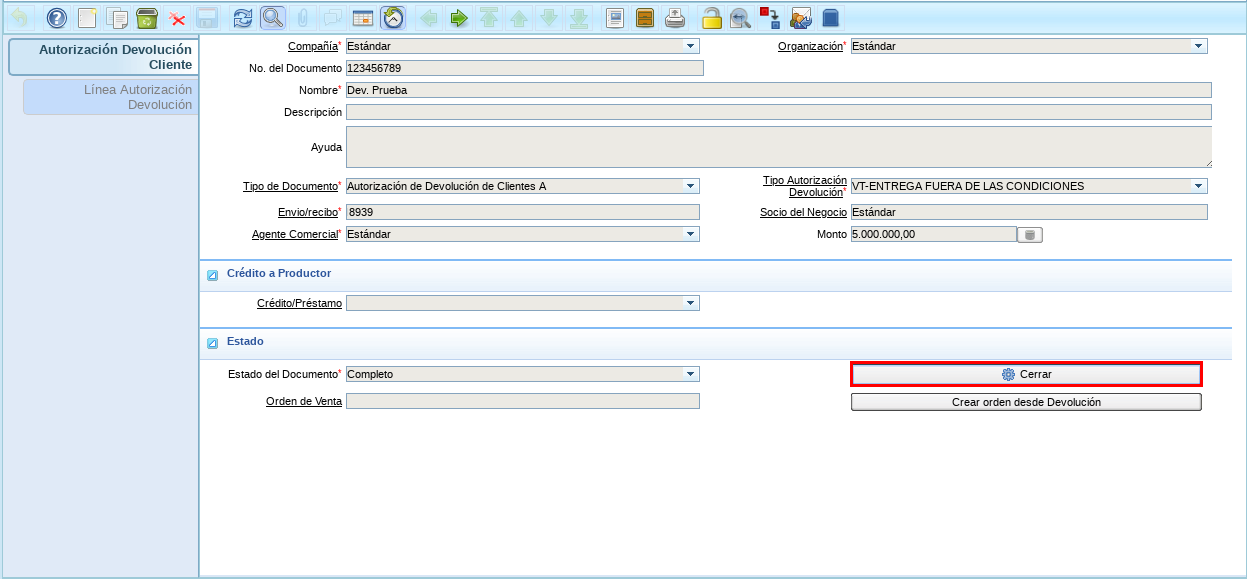Click the Organización label link
This screenshot has height=579, width=1247.
tap(810, 46)
